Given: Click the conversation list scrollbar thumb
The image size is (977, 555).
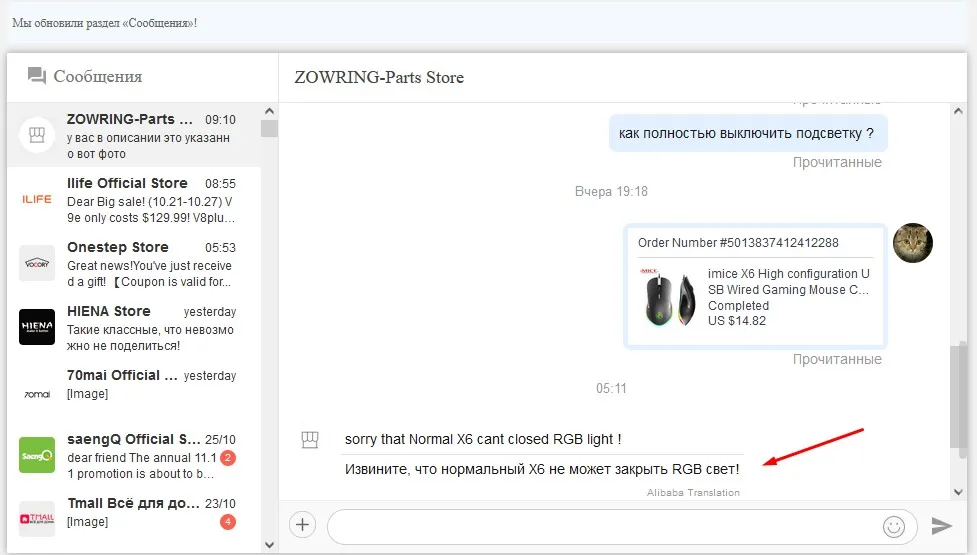Looking at the screenshot, I should (x=269, y=128).
